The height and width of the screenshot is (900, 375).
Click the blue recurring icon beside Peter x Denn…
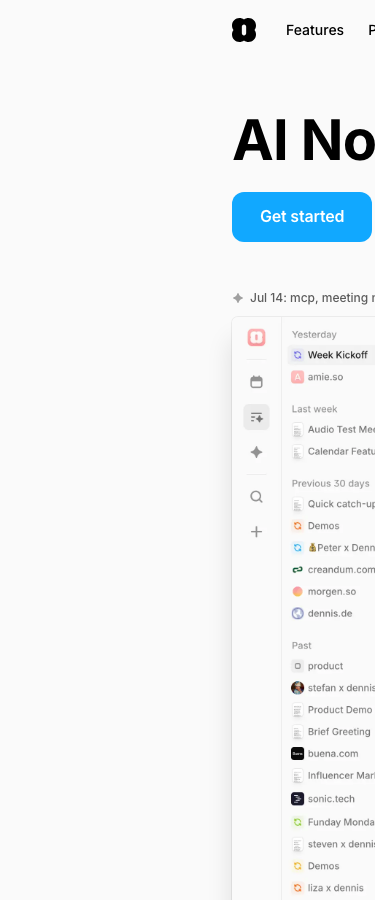[x=297, y=548]
